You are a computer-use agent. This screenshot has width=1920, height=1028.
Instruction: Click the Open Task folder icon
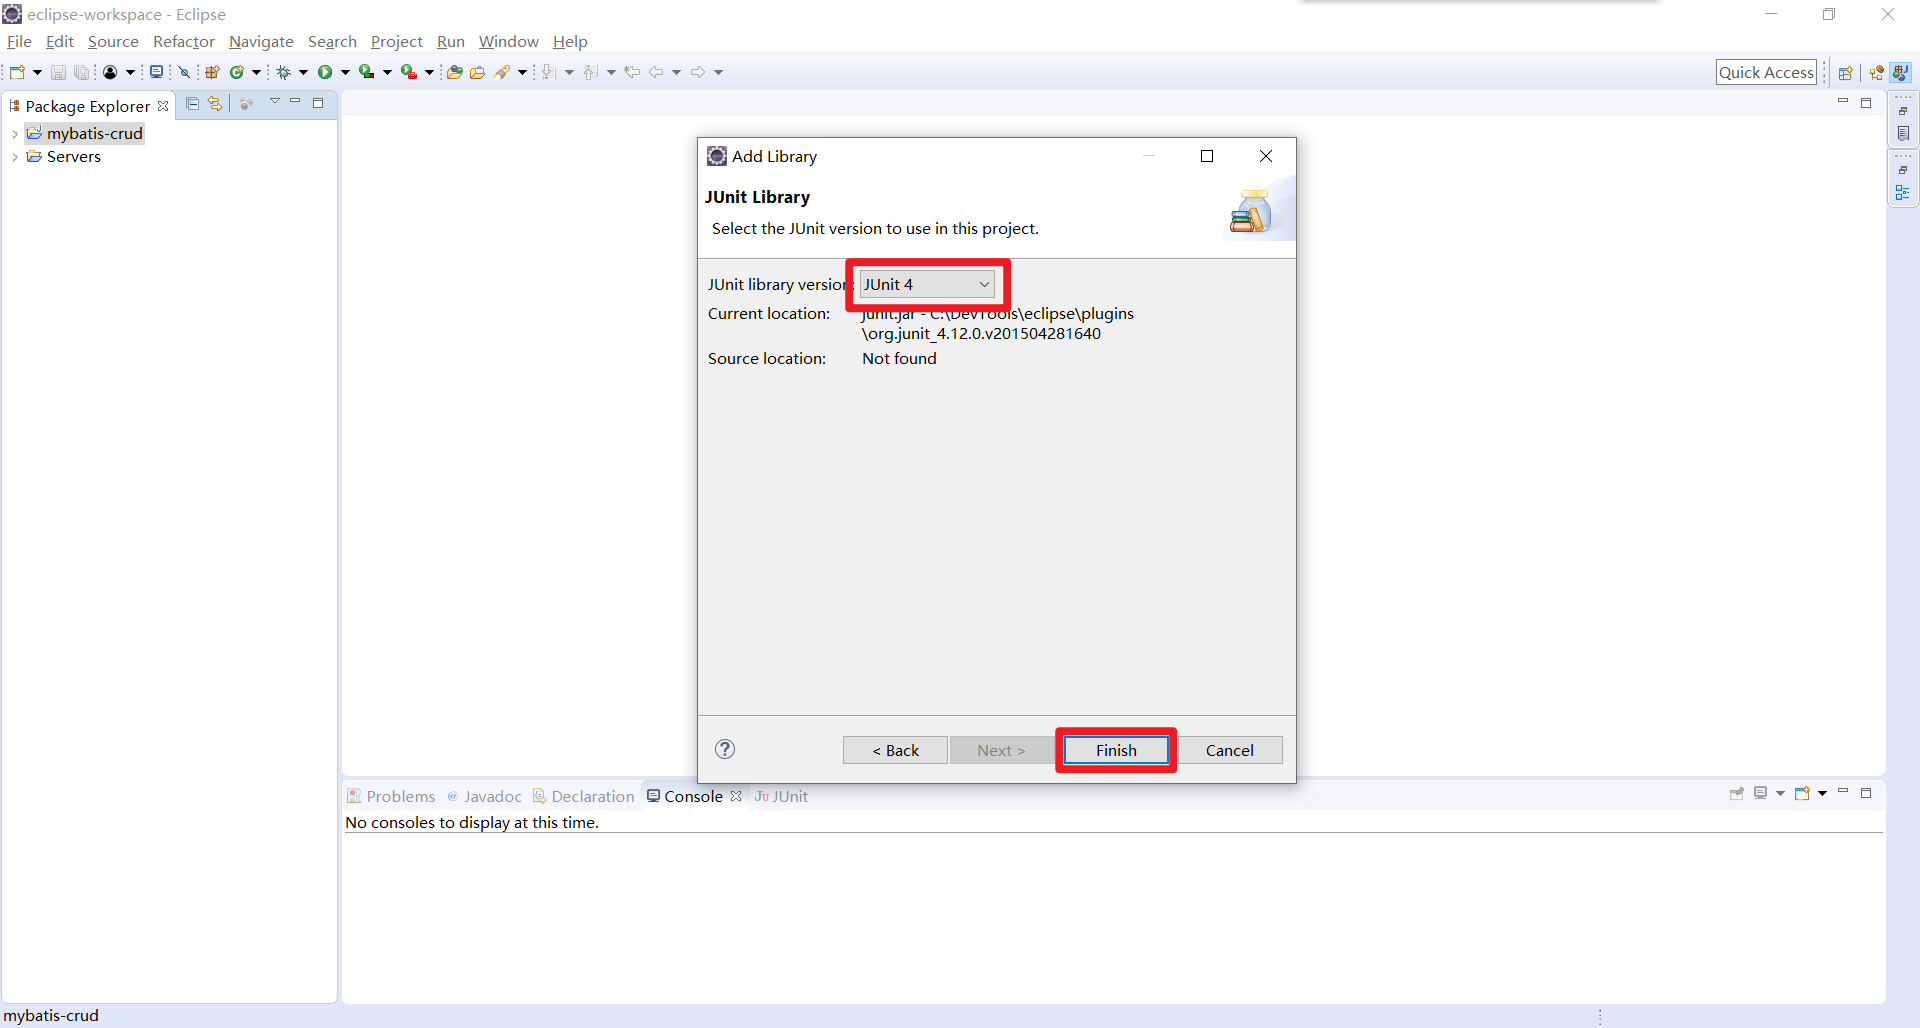point(478,72)
